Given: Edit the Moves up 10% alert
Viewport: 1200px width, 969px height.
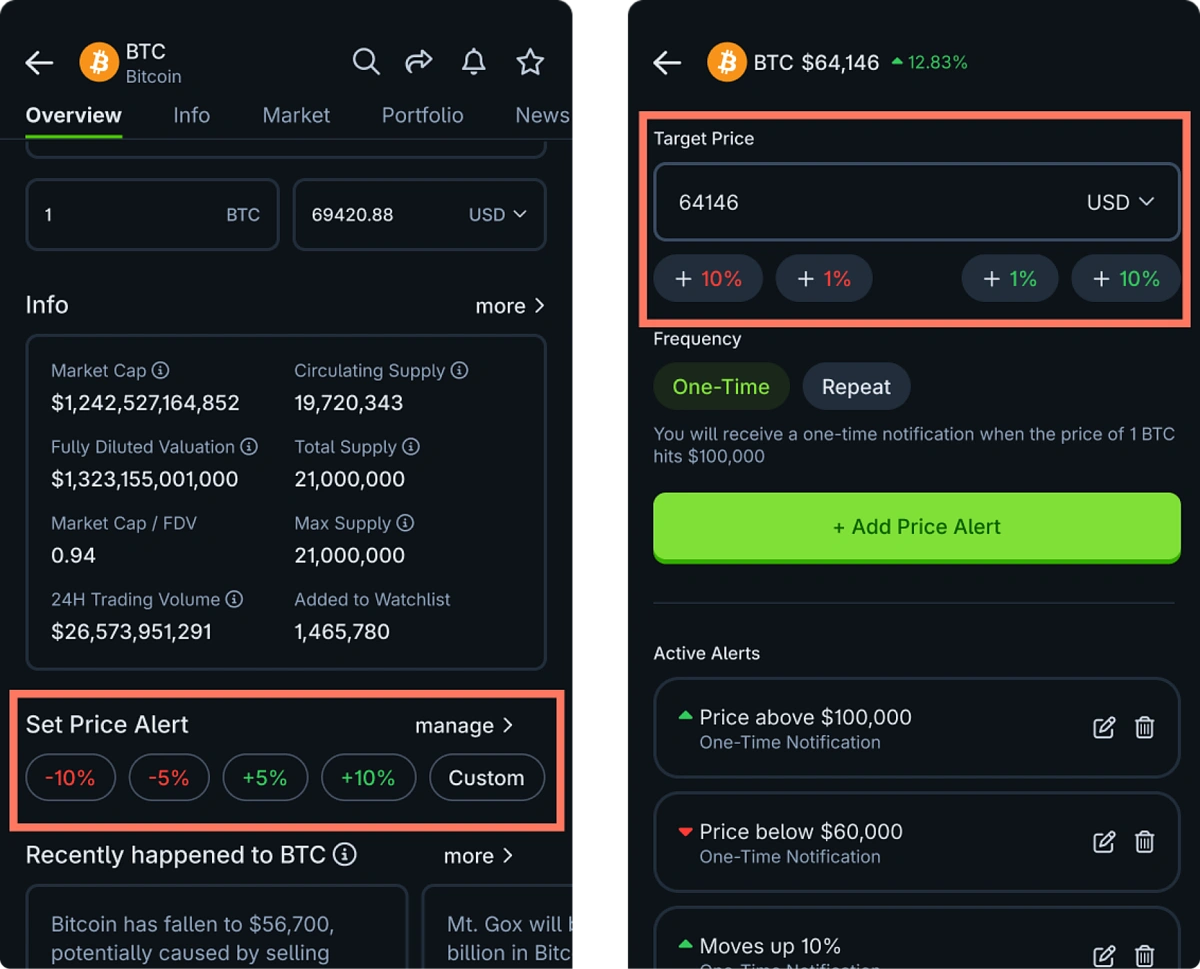Looking at the screenshot, I should [1104, 956].
